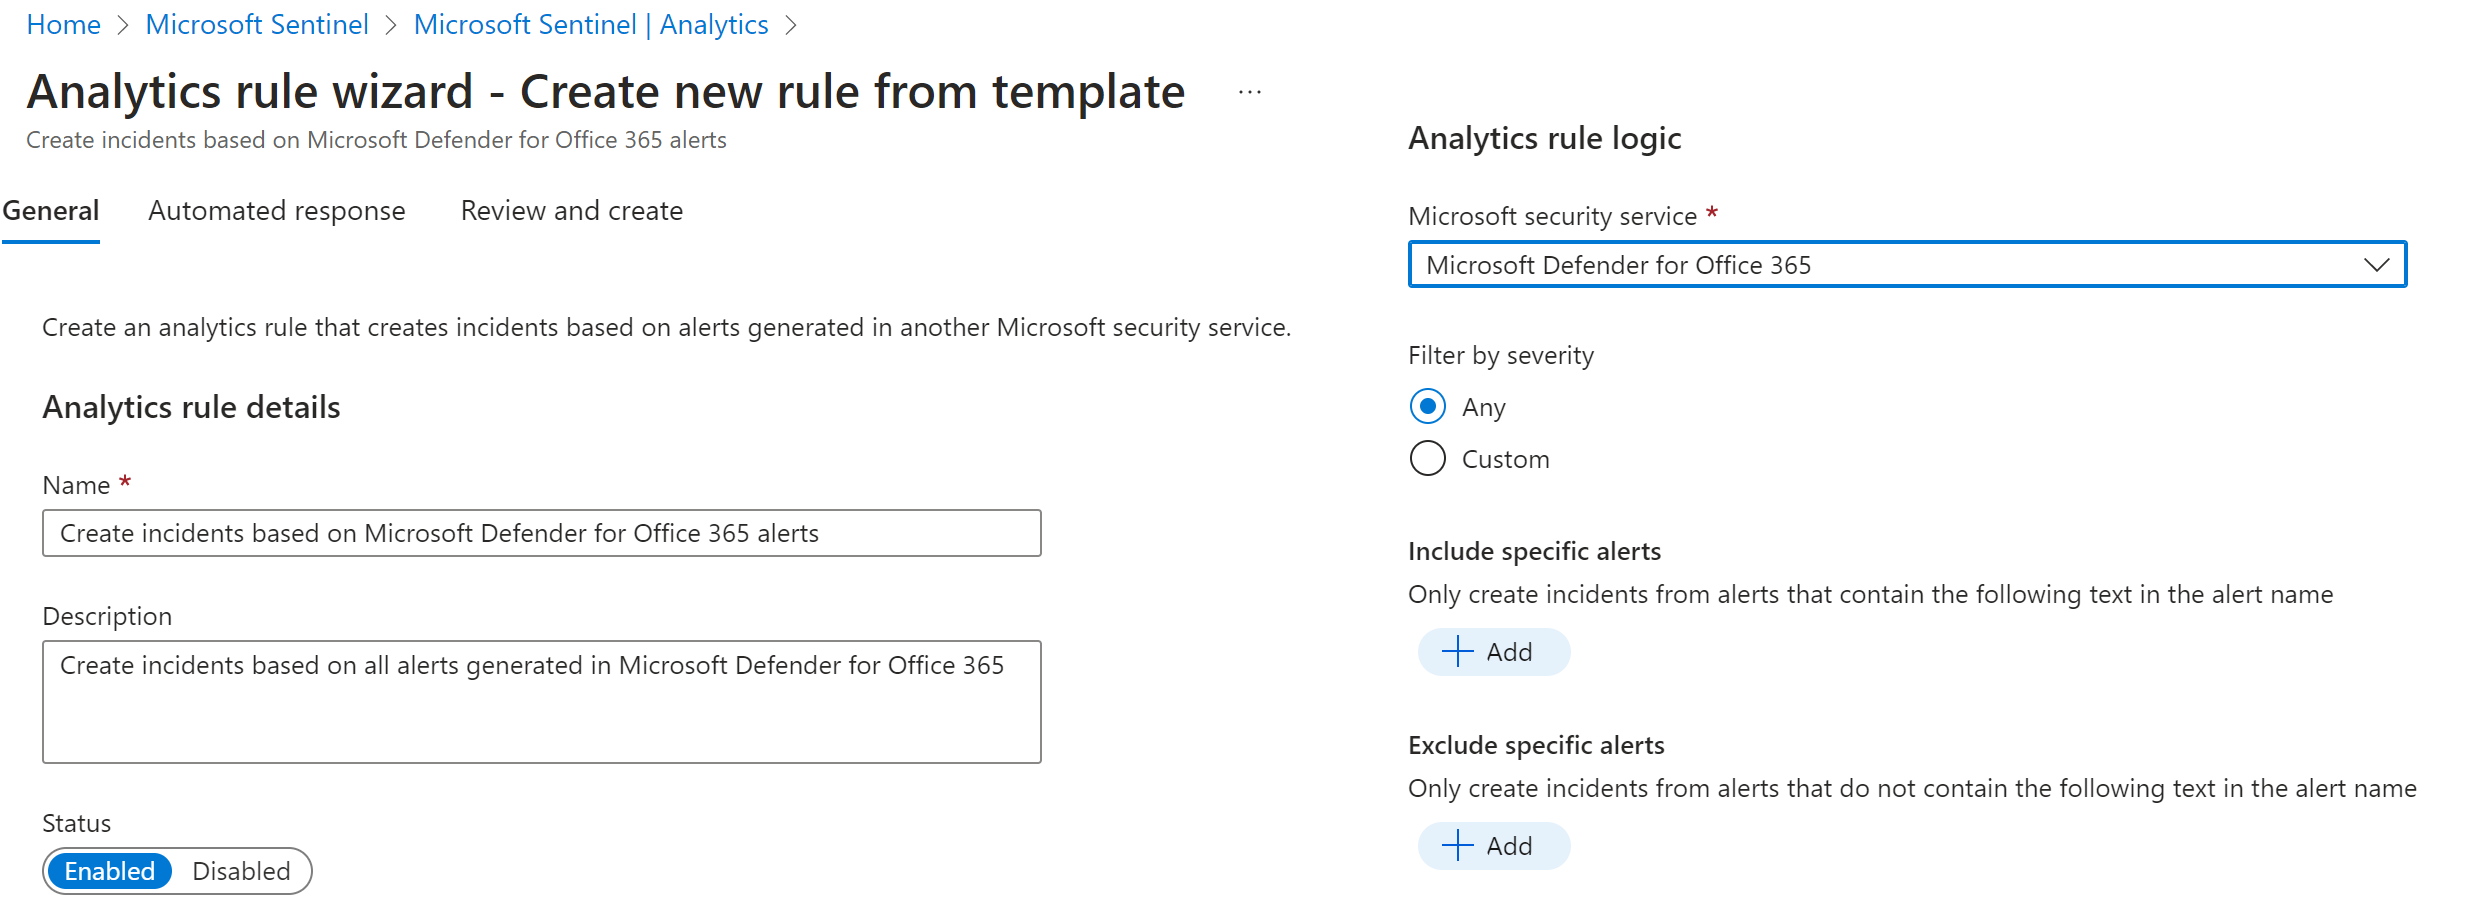Screen dimensions: 2487x919
Task: Select the Custom severity radio button
Action: click(x=1427, y=459)
